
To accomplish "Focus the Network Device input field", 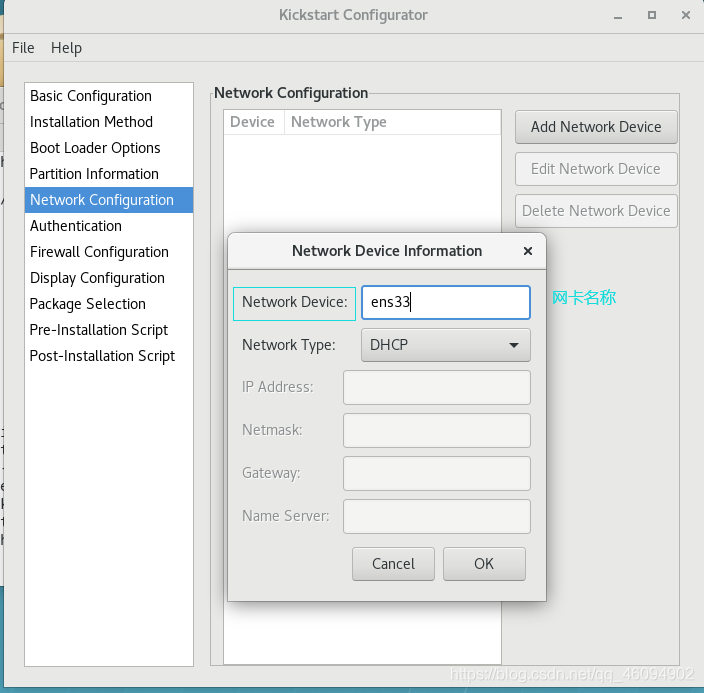I will click(446, 302).
